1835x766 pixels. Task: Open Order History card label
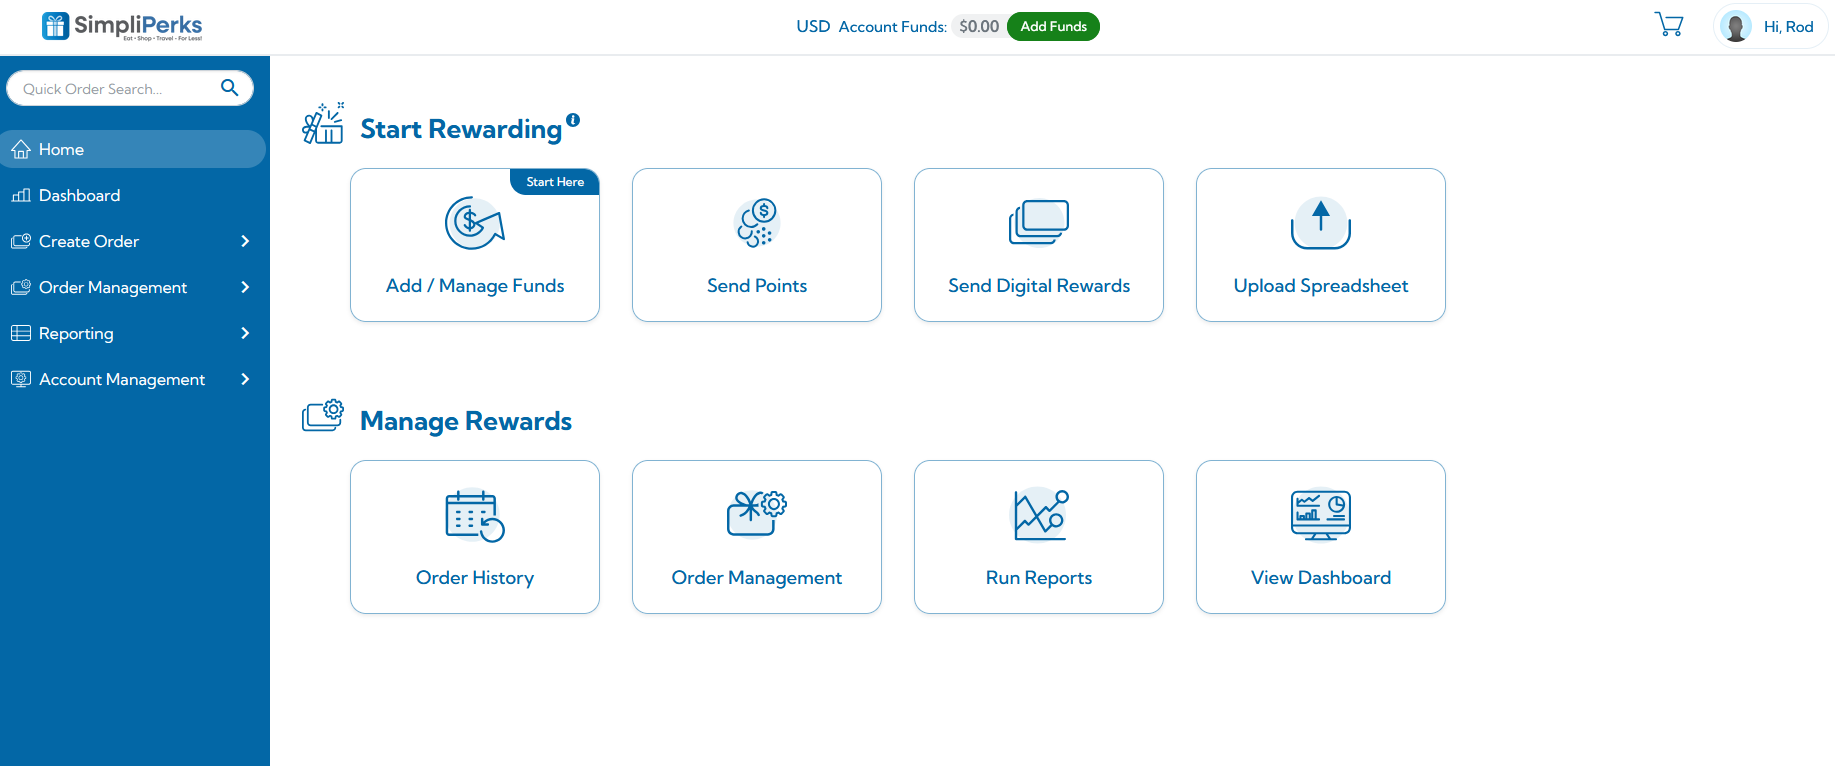[x=475, y=578]
